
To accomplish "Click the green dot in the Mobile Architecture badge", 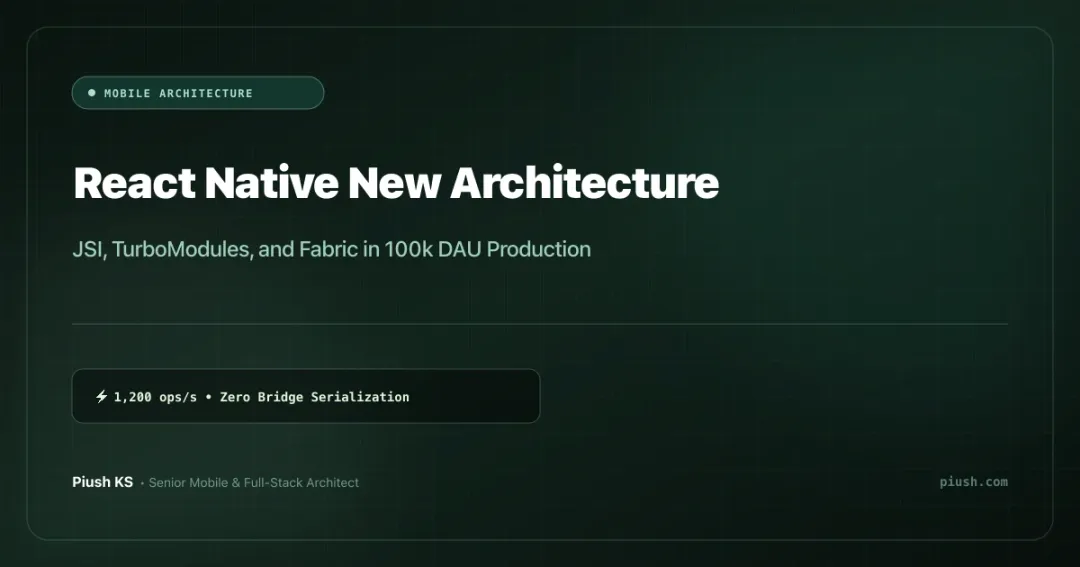I will pyautogui.click(x=92, y=93).
